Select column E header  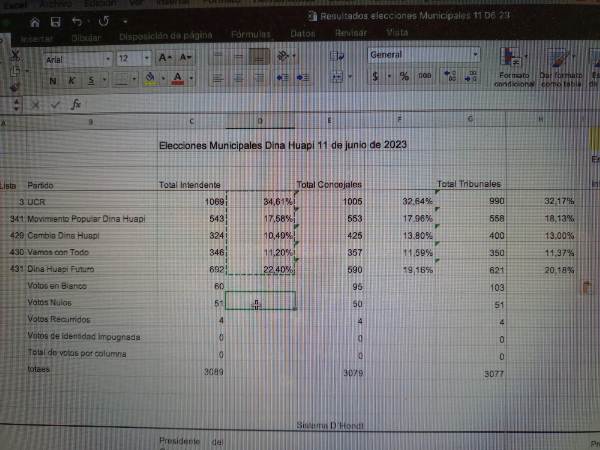pos(329,120)
